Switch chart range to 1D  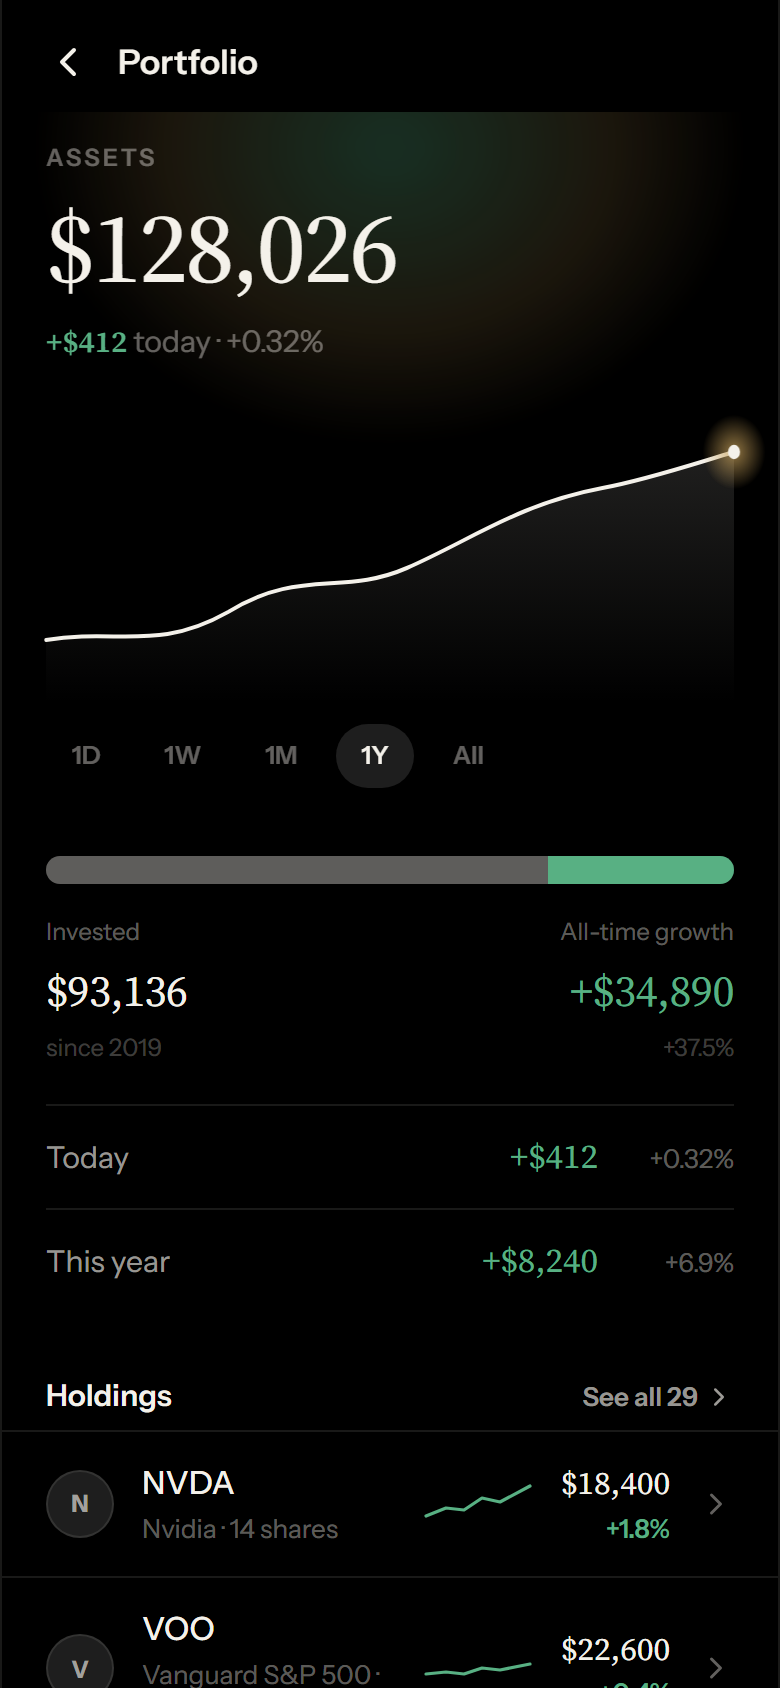86,756
